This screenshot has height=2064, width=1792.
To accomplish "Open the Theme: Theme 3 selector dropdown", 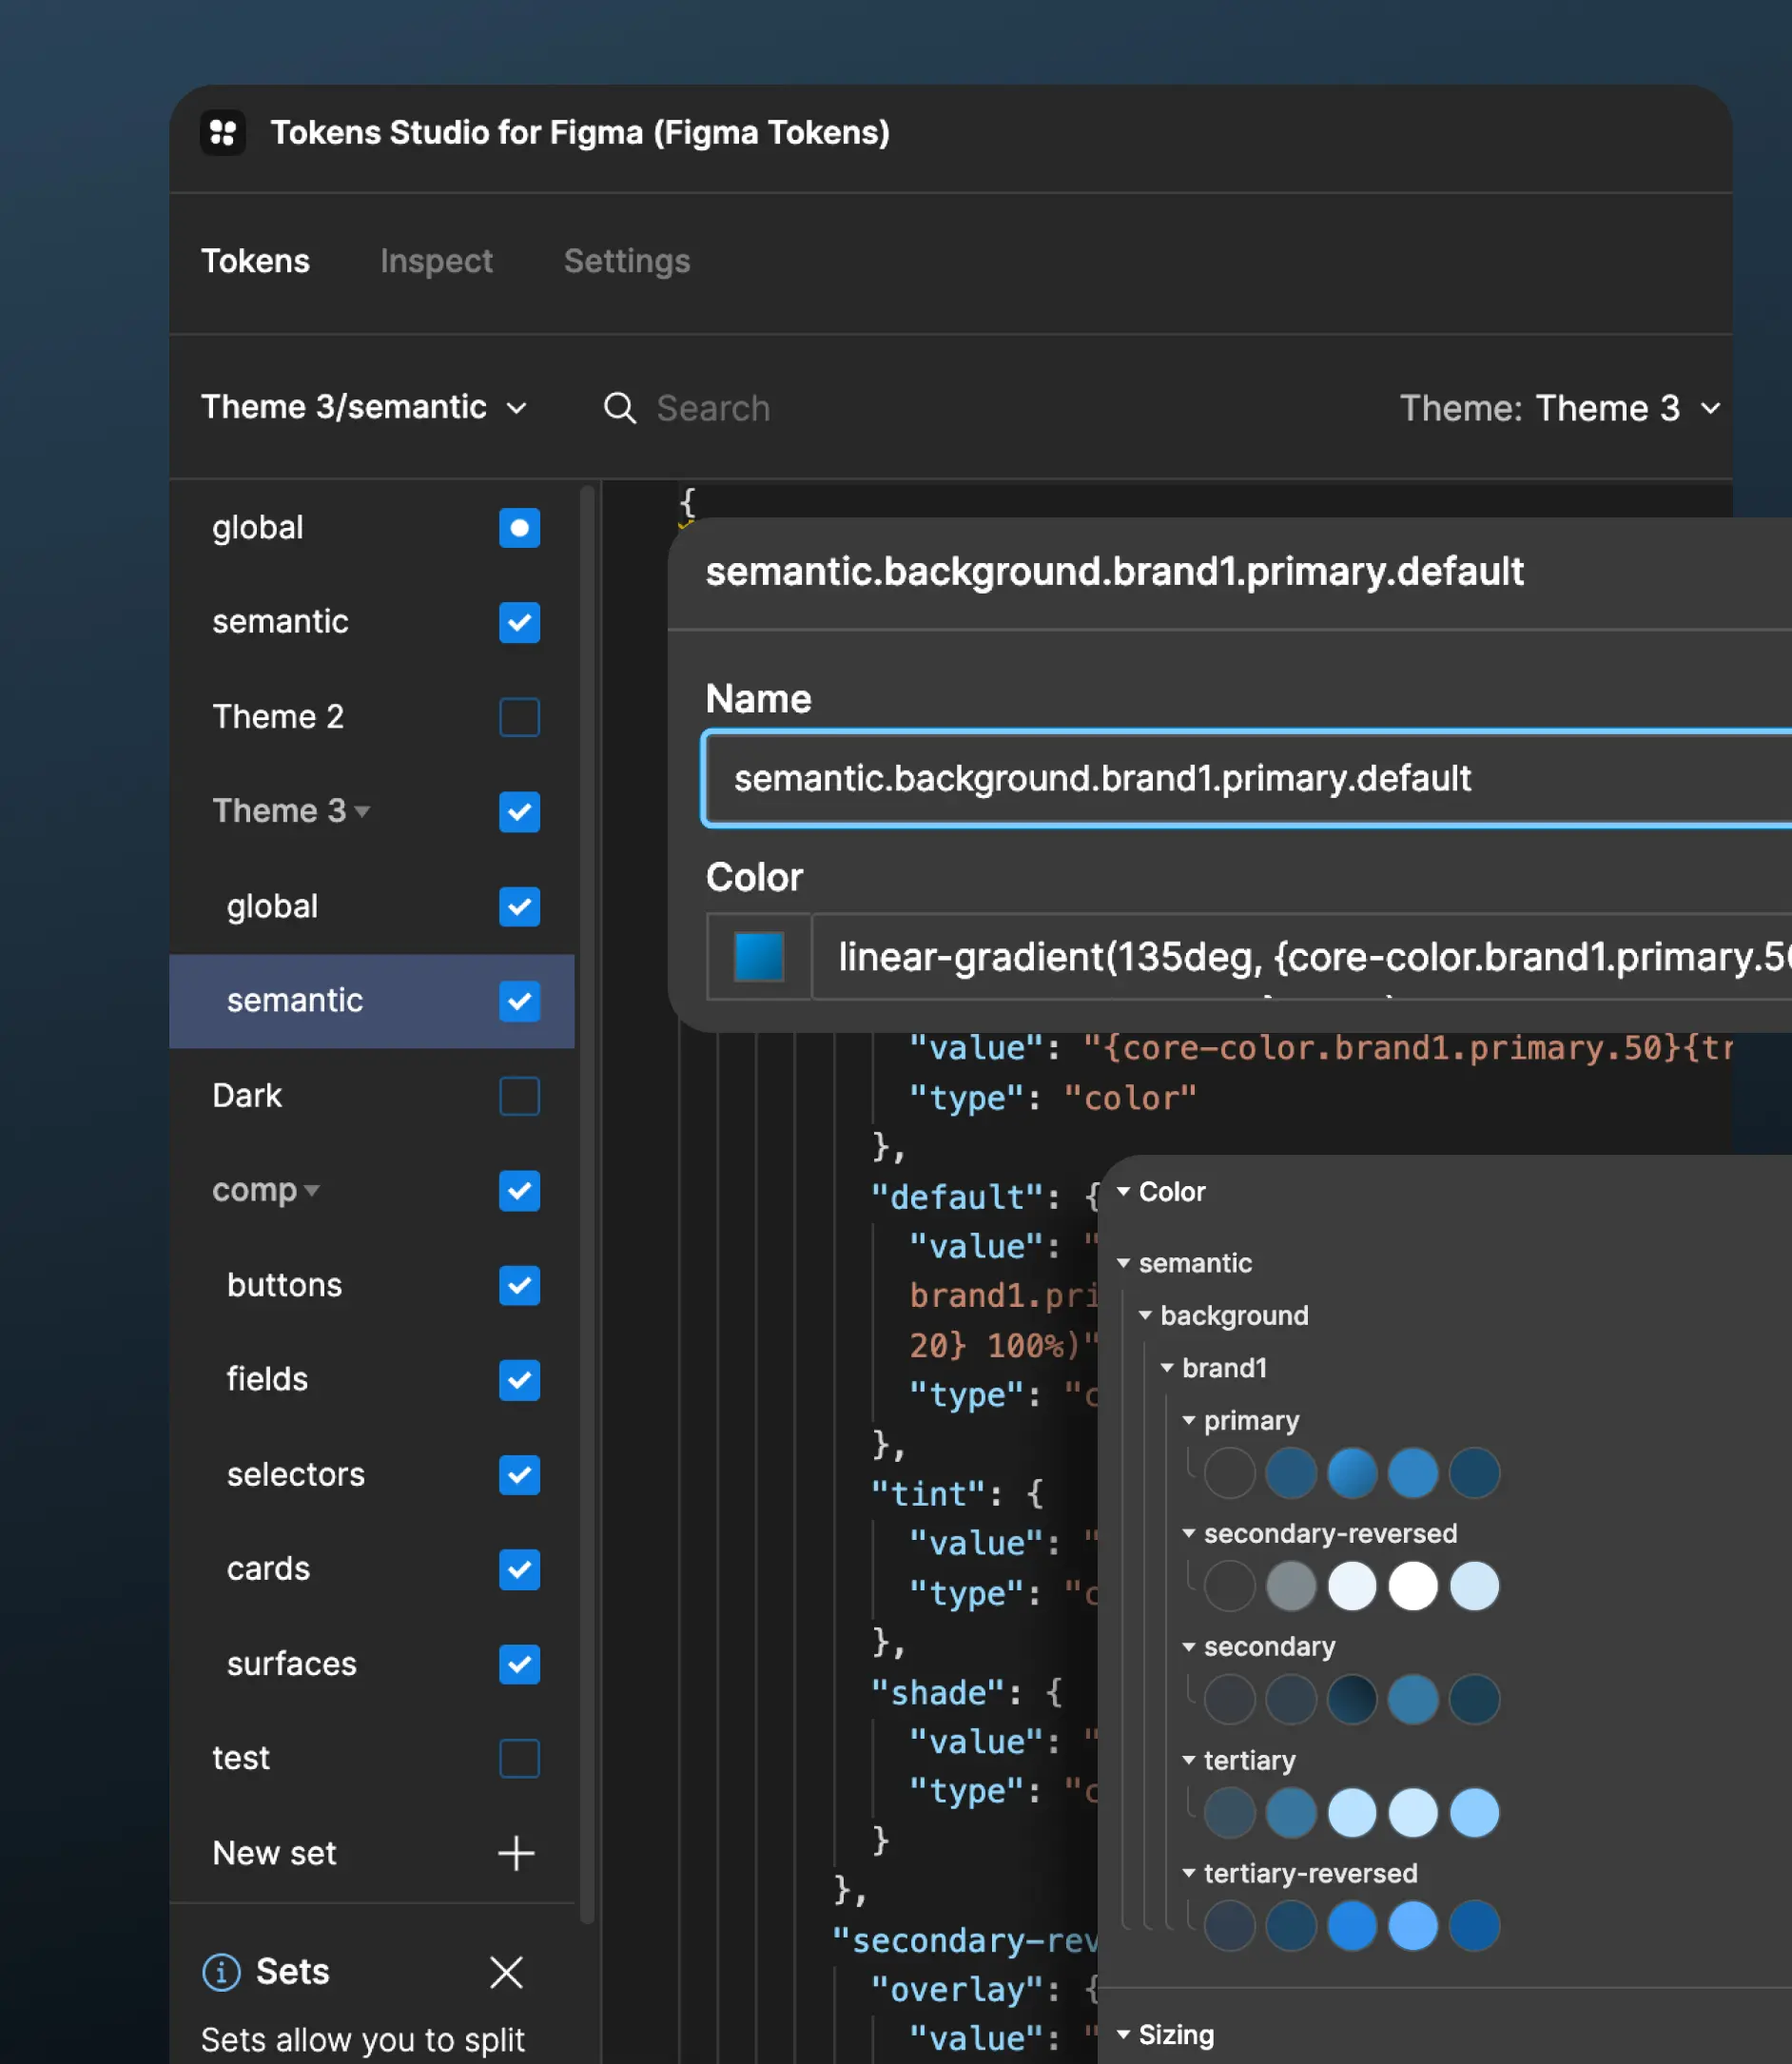I will (1560, 408).
